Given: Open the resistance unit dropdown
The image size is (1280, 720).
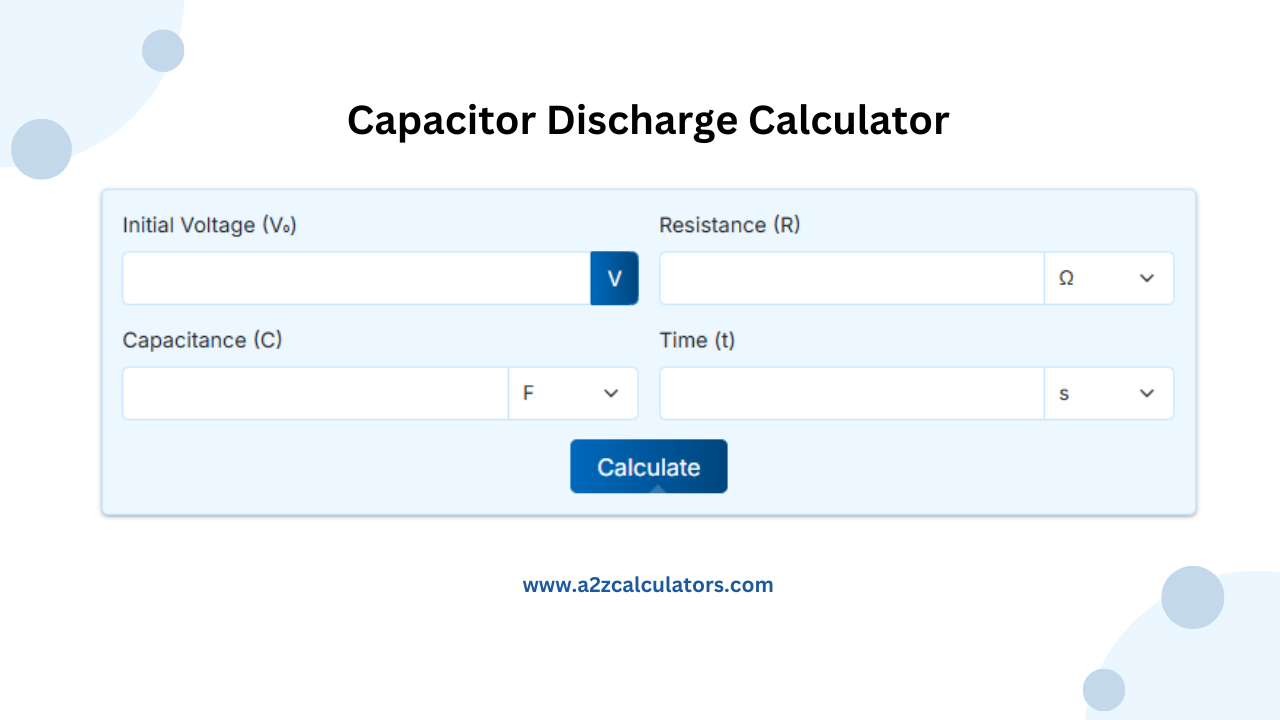Looking at the screenshot, I should (1109, 278).
